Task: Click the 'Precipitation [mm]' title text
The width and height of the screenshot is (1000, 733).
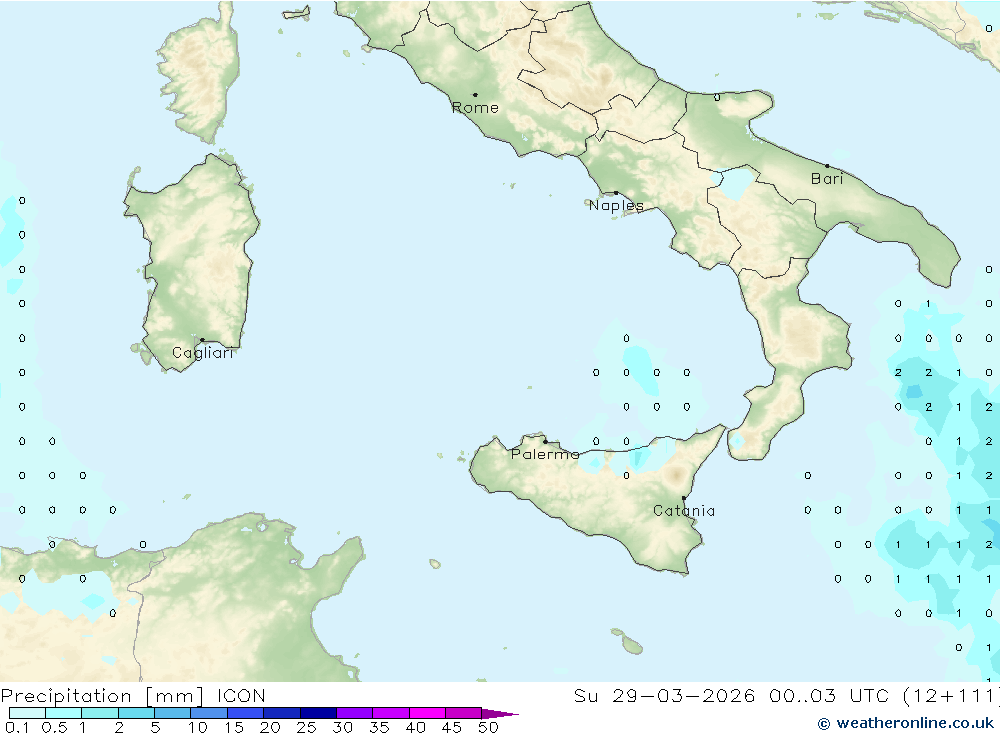Action: tap(102, 696)
